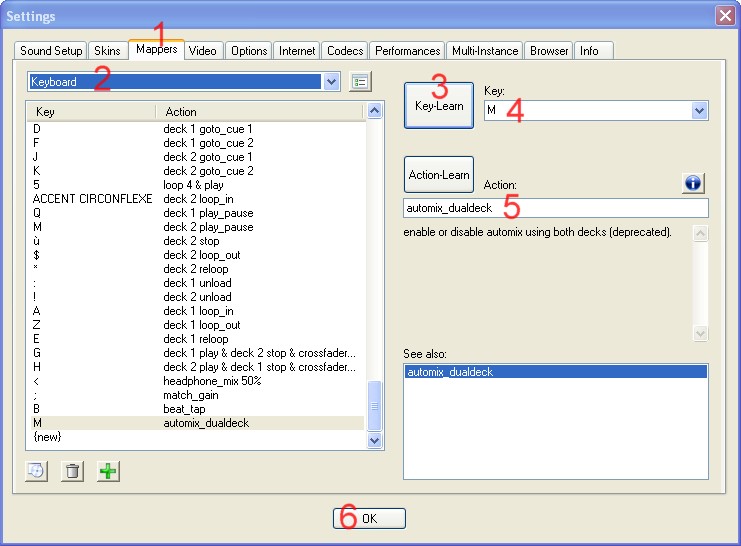Click the green plus icon to add mapping

point(108,471)
